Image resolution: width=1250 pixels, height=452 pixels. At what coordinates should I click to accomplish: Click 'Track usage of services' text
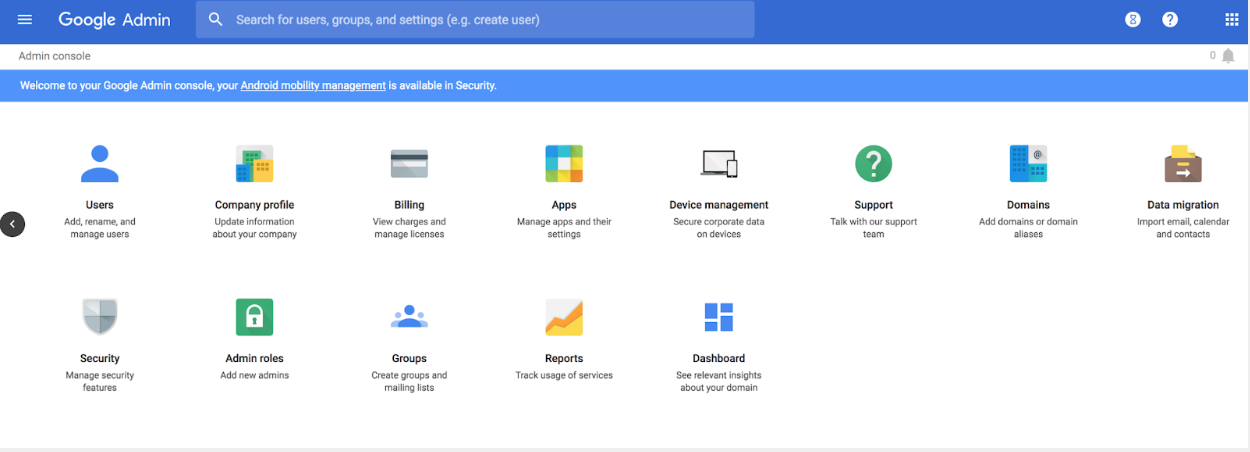click(x=564, y=375)
